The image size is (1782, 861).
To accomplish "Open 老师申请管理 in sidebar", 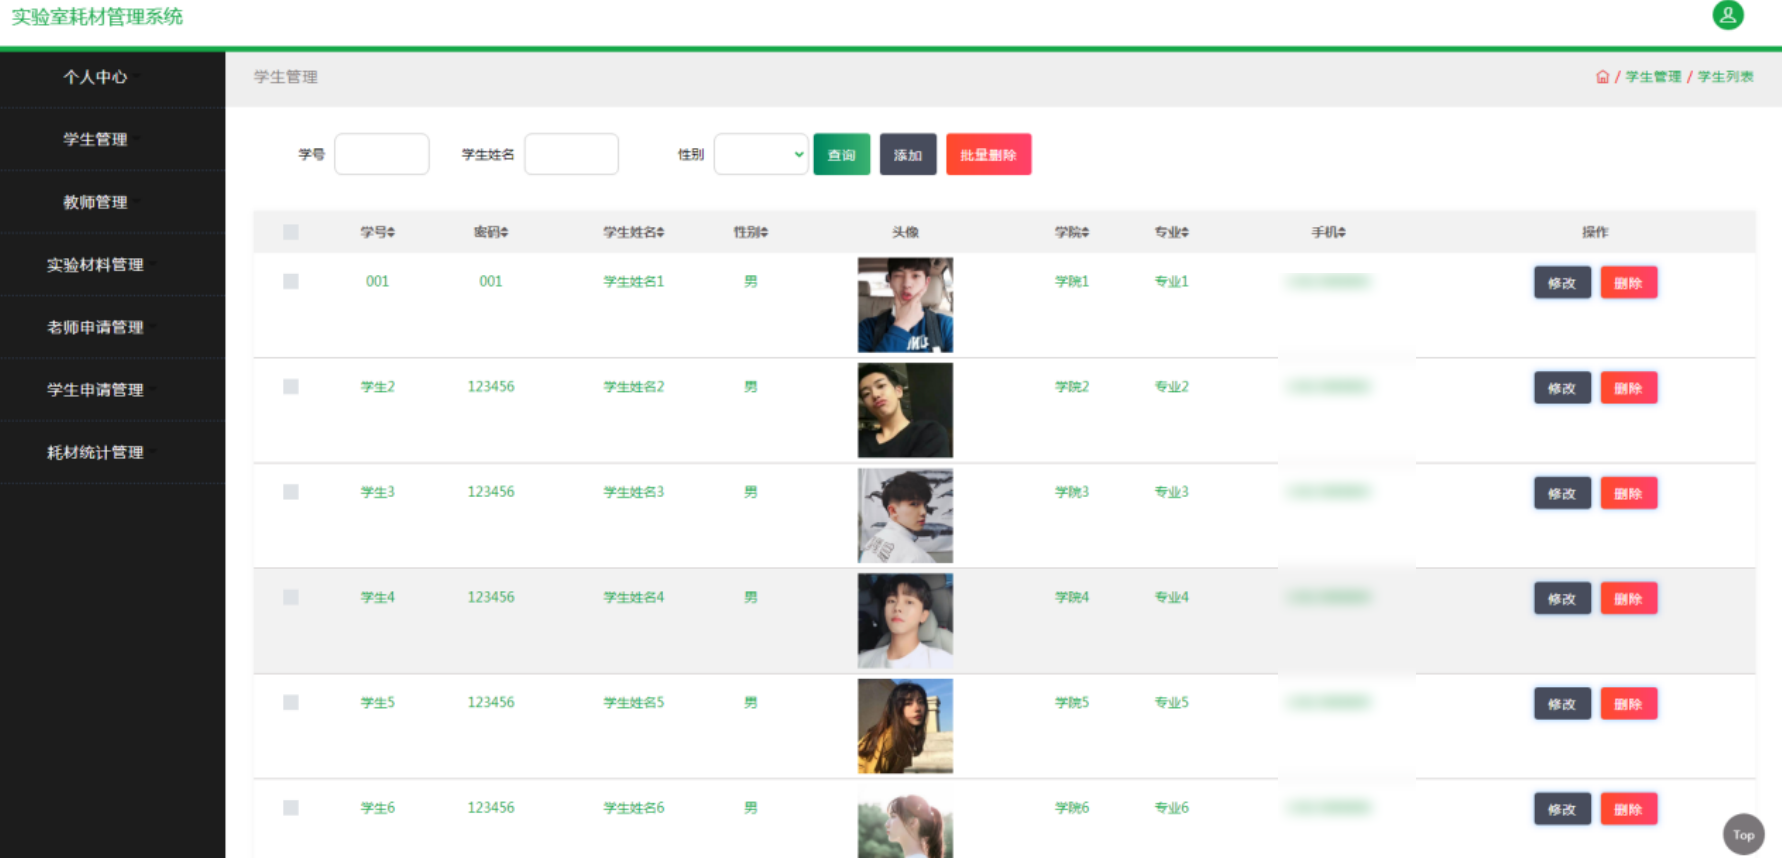I will [x=95, y=327].
